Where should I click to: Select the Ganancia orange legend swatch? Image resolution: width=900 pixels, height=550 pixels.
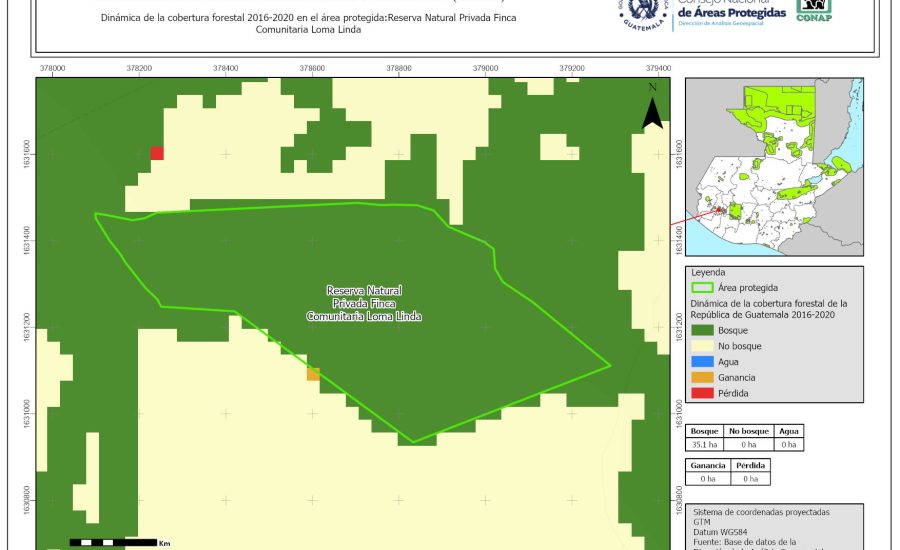point(702,377)
